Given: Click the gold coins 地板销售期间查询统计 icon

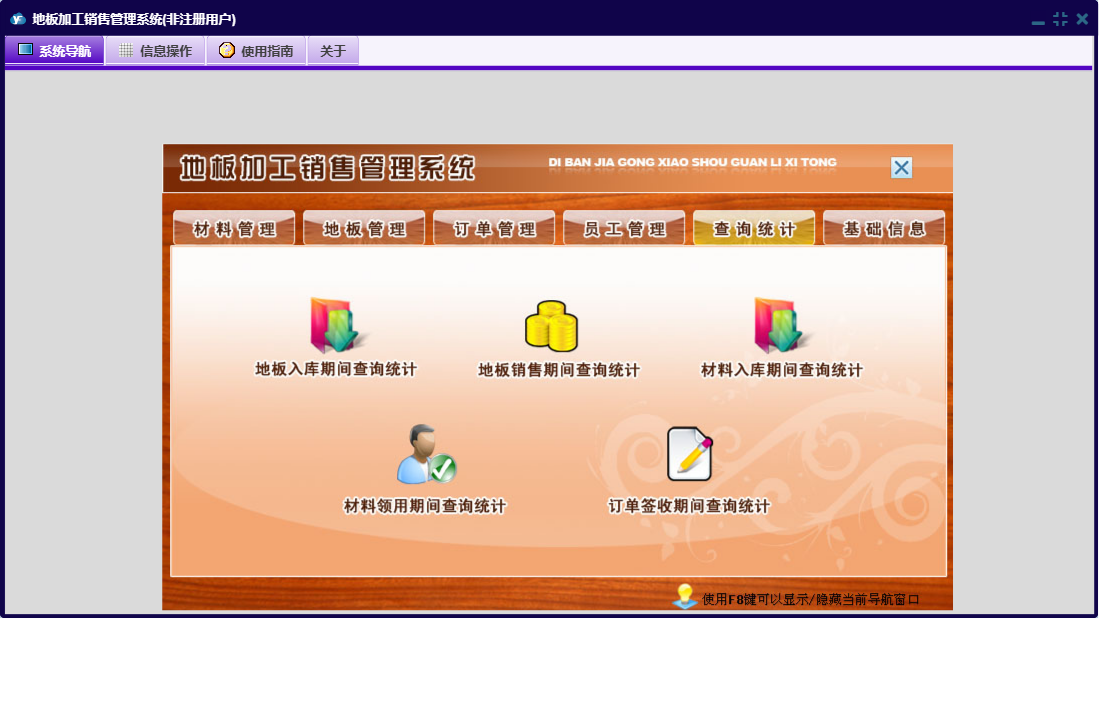Looking at the screenshot, I should 552,326.
